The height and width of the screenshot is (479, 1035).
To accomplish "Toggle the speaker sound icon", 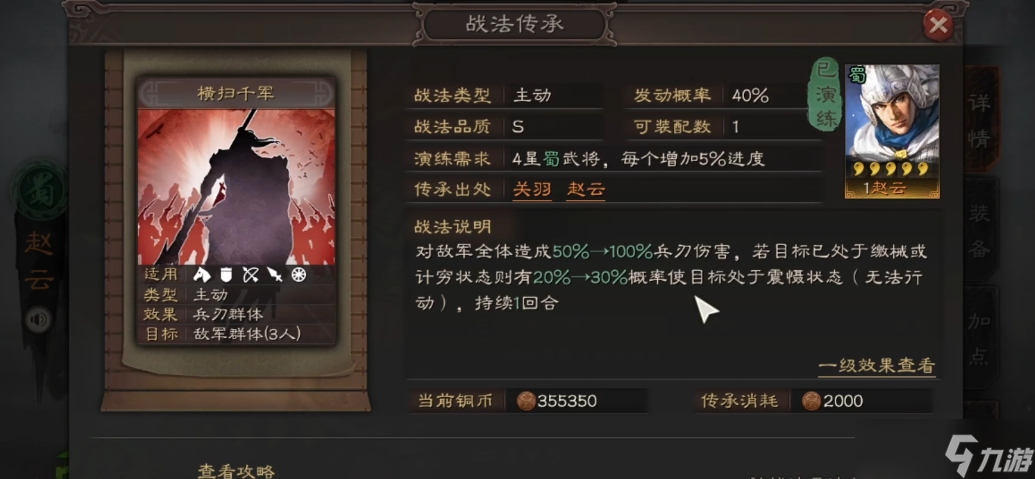I will (38, 321).
